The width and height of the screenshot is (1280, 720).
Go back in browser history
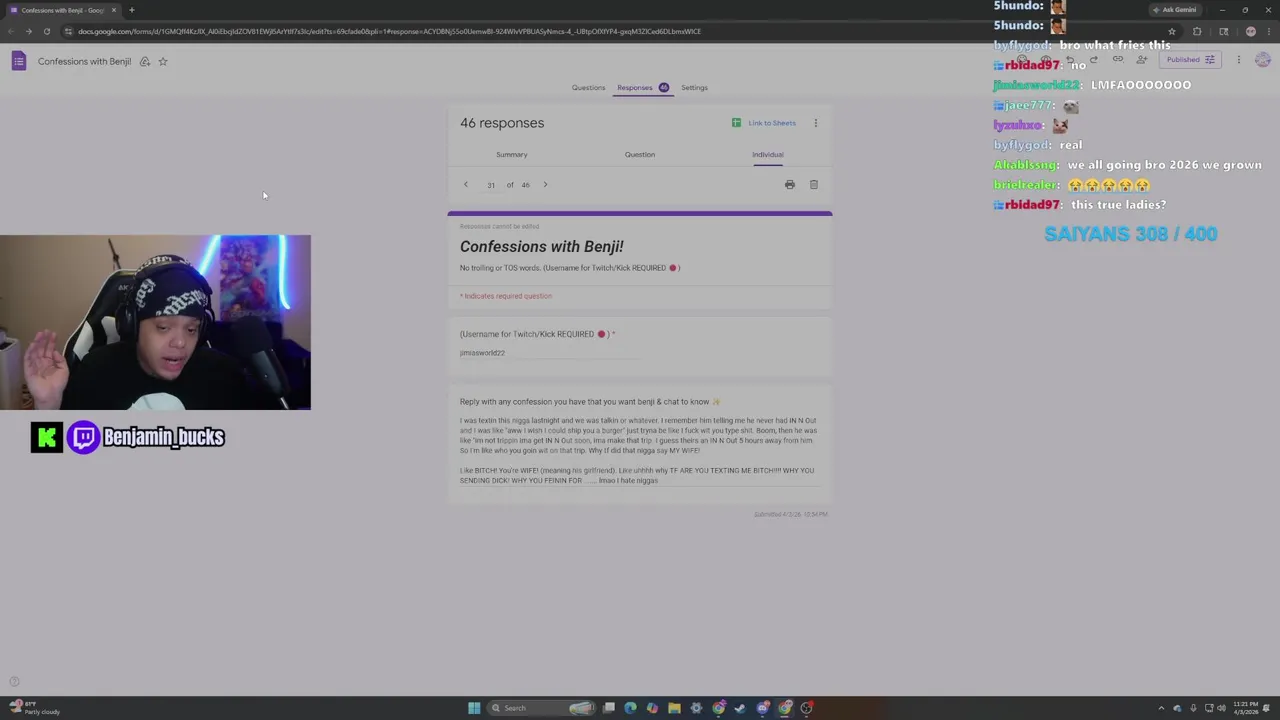pos(10,31)
